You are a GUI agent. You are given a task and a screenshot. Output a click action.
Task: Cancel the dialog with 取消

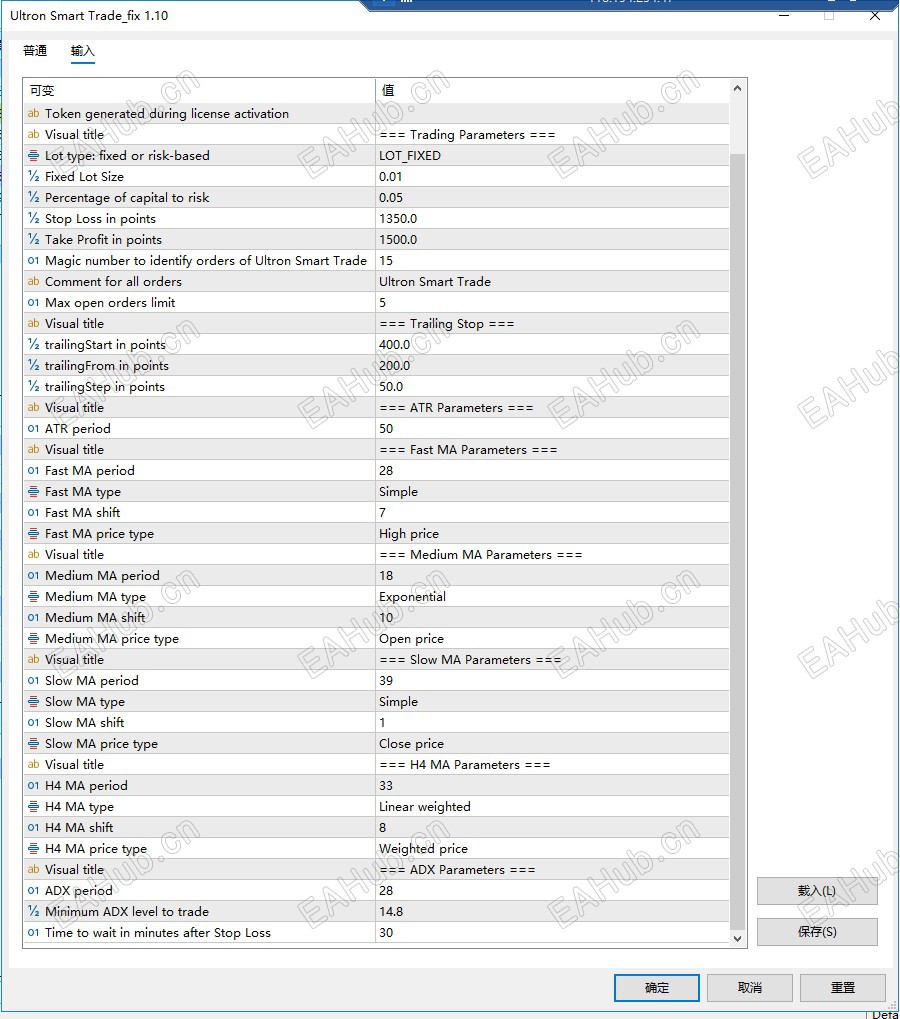[750, 988]
